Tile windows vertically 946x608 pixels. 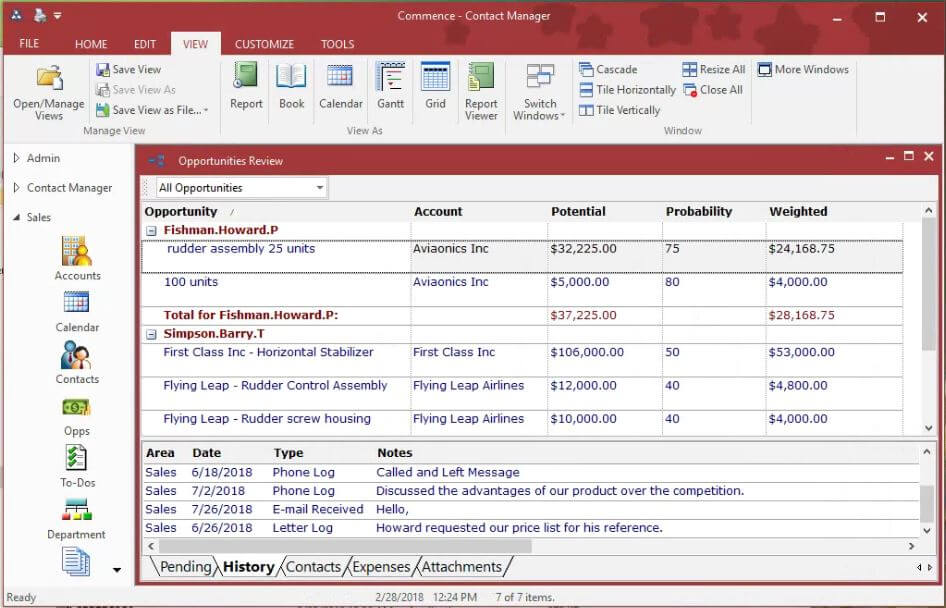click(620, 110)
